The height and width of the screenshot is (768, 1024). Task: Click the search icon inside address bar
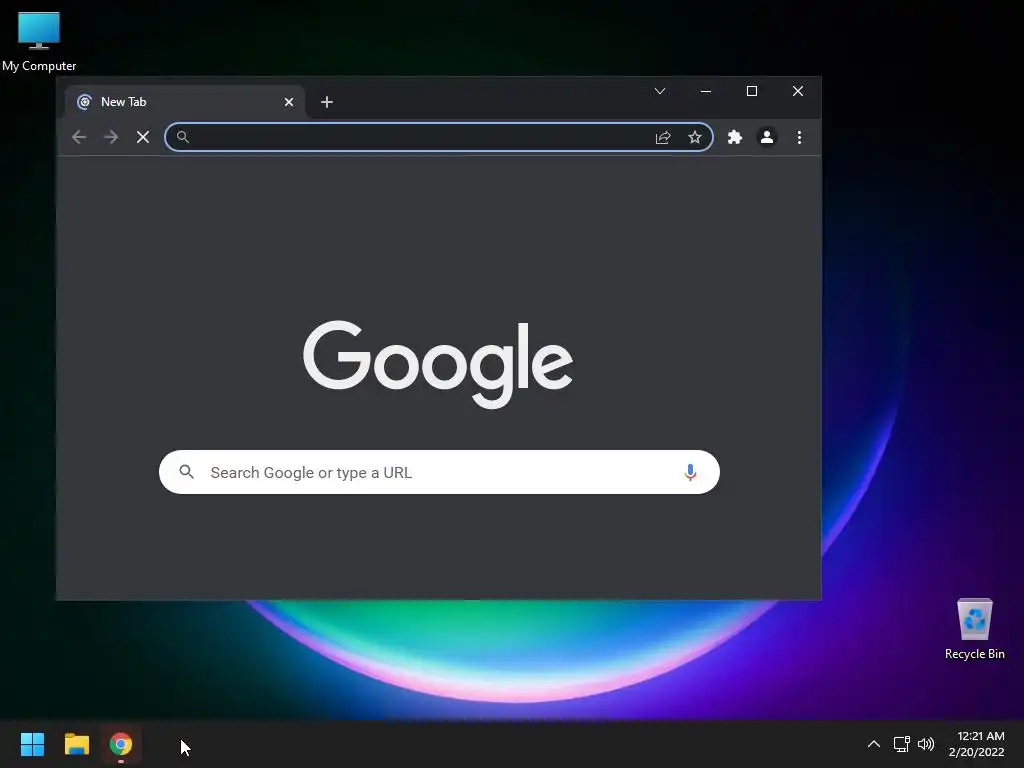tap(183, 137)
